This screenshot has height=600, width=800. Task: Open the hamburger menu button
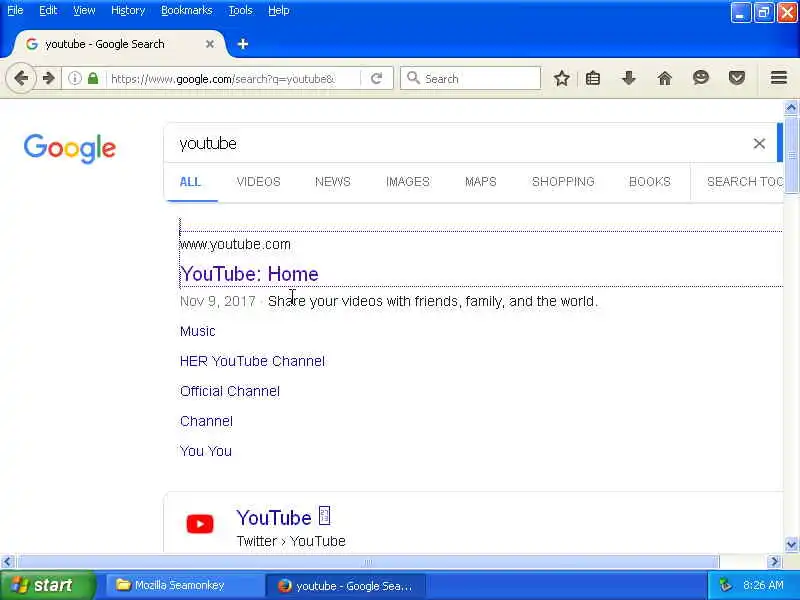pyautogui.click(x=778, y=78)
